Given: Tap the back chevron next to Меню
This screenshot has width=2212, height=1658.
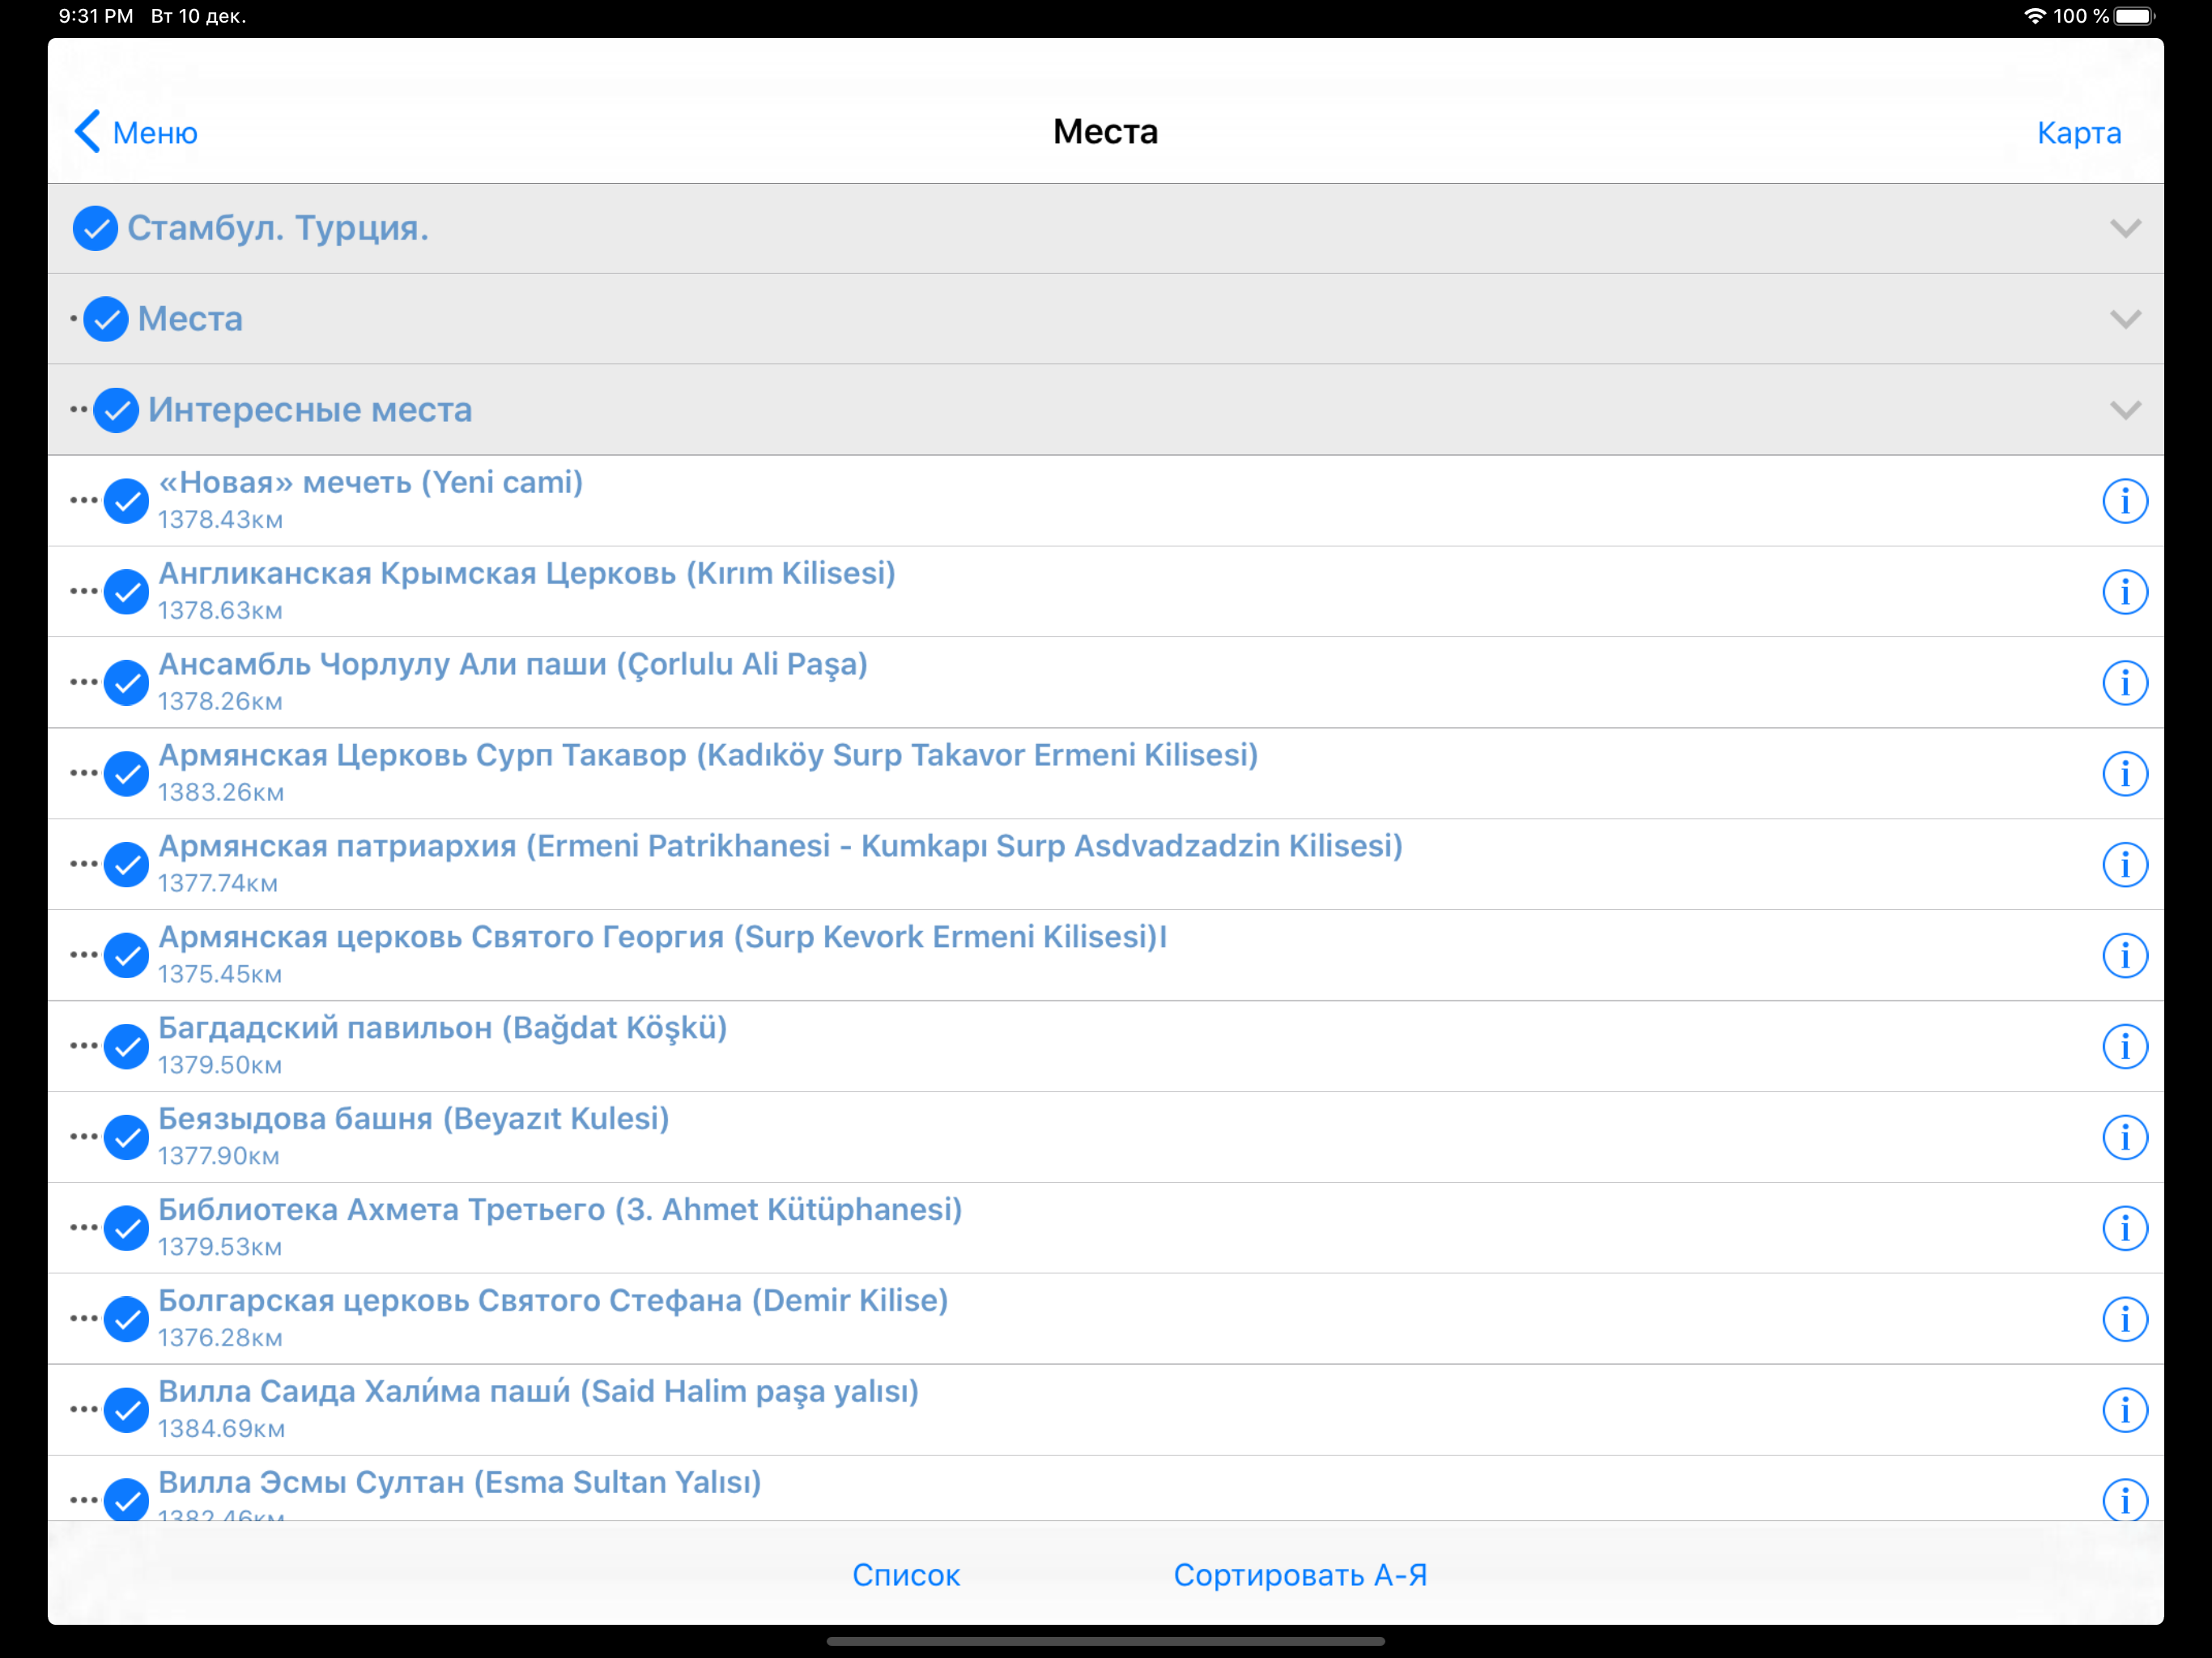Looking at the screenshot, I should pos(88,132).
